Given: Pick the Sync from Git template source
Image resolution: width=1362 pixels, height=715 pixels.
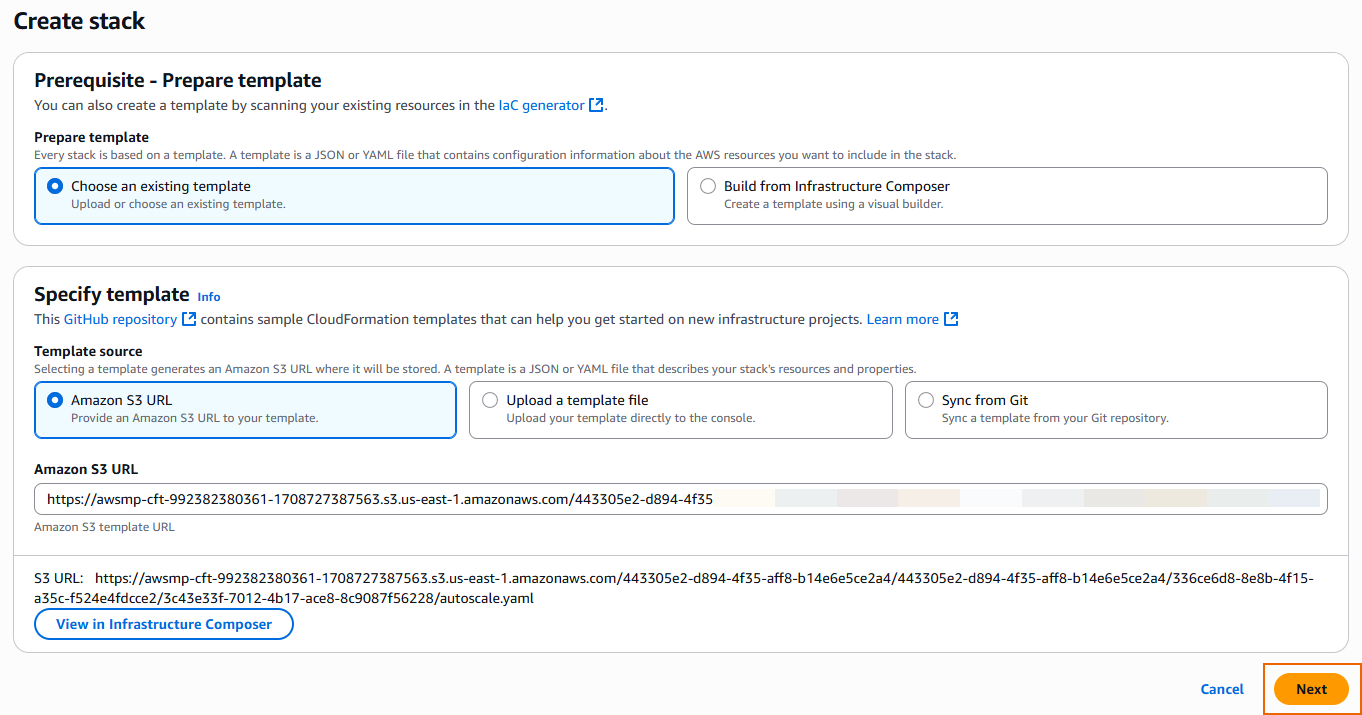Looking at the screenshot, I should pyautogui.click(x=926, y=400).
